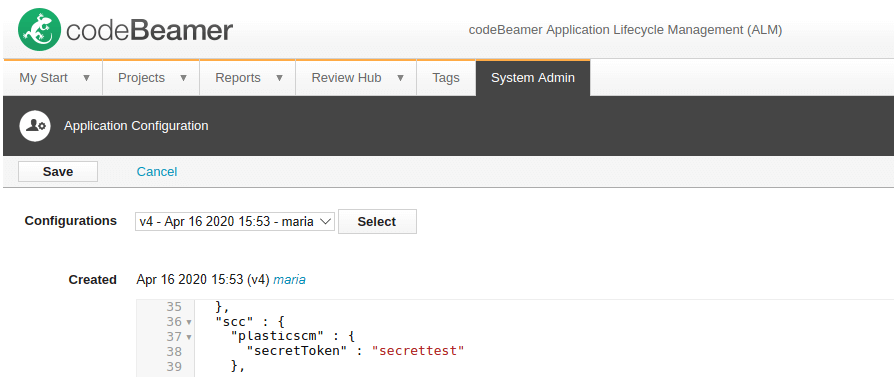The height and width of the screenshot is (377, 894).
Task: Expand the Reports dropdown arrow
Action: pos(279,78)
